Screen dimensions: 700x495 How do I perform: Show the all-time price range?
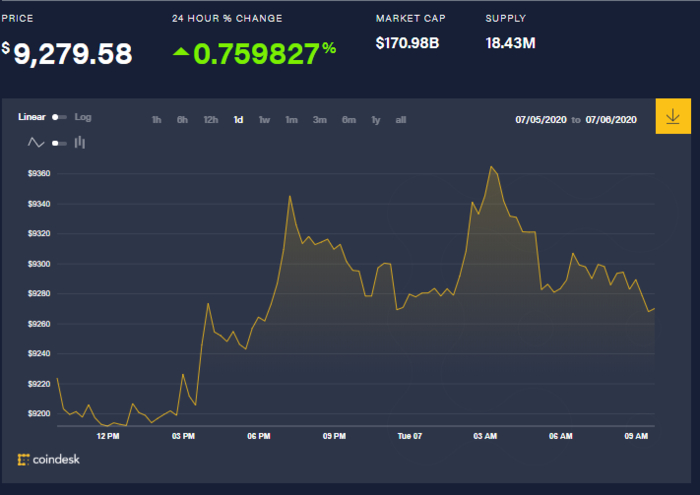[400, 120]
